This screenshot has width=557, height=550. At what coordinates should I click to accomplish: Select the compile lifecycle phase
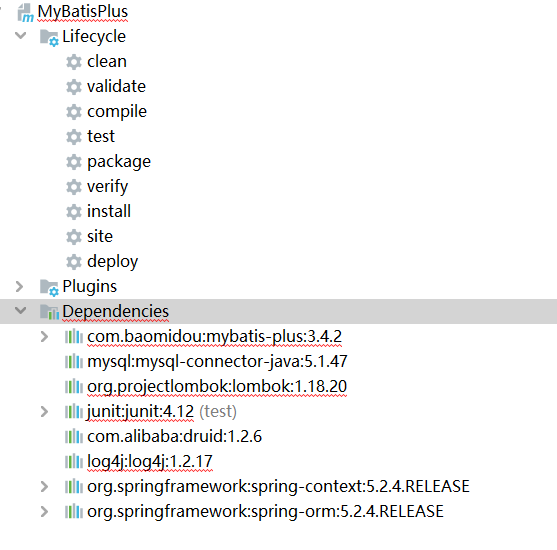point(117,112)
